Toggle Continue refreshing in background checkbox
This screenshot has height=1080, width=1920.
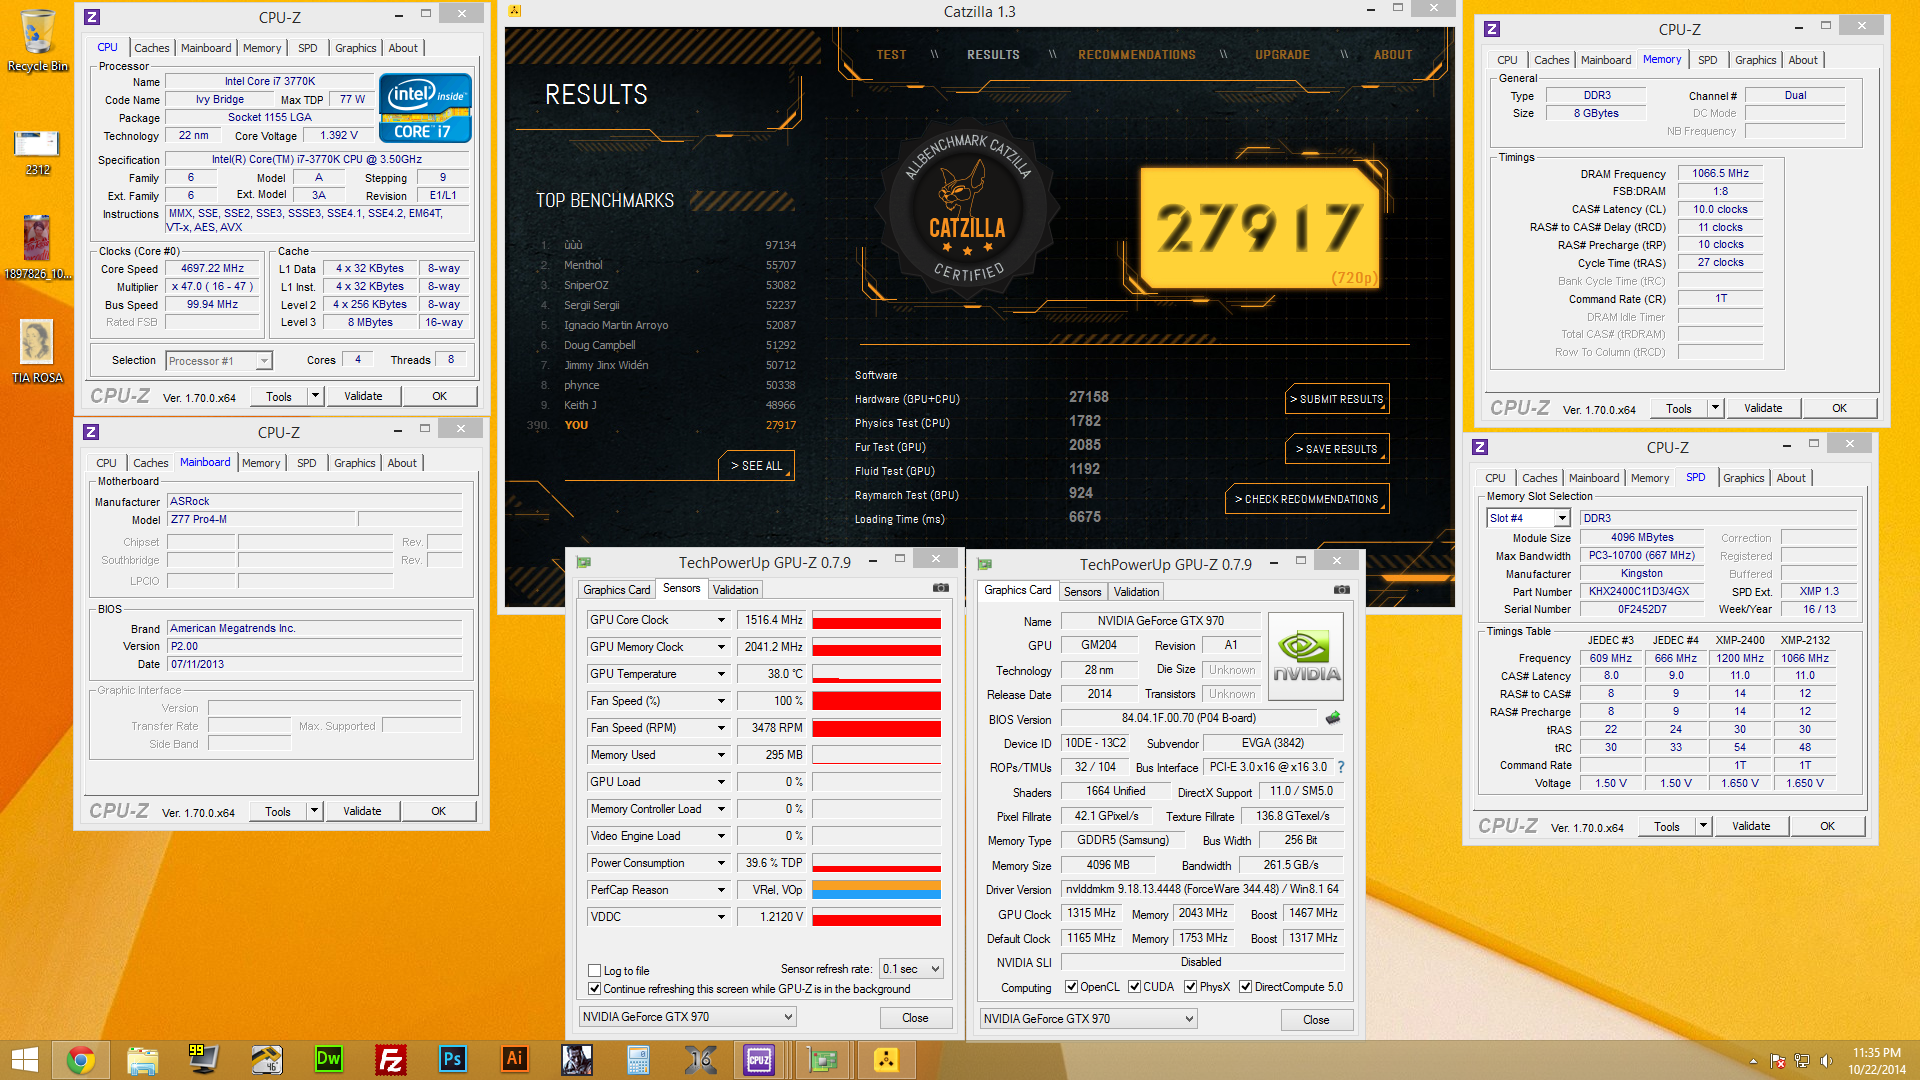595,988
